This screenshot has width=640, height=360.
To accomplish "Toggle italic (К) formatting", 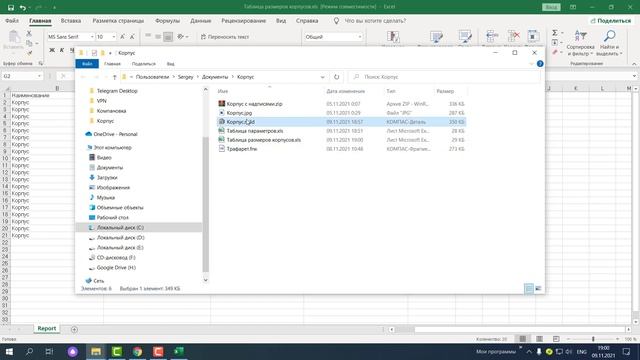I will click(x=62, y=50).
